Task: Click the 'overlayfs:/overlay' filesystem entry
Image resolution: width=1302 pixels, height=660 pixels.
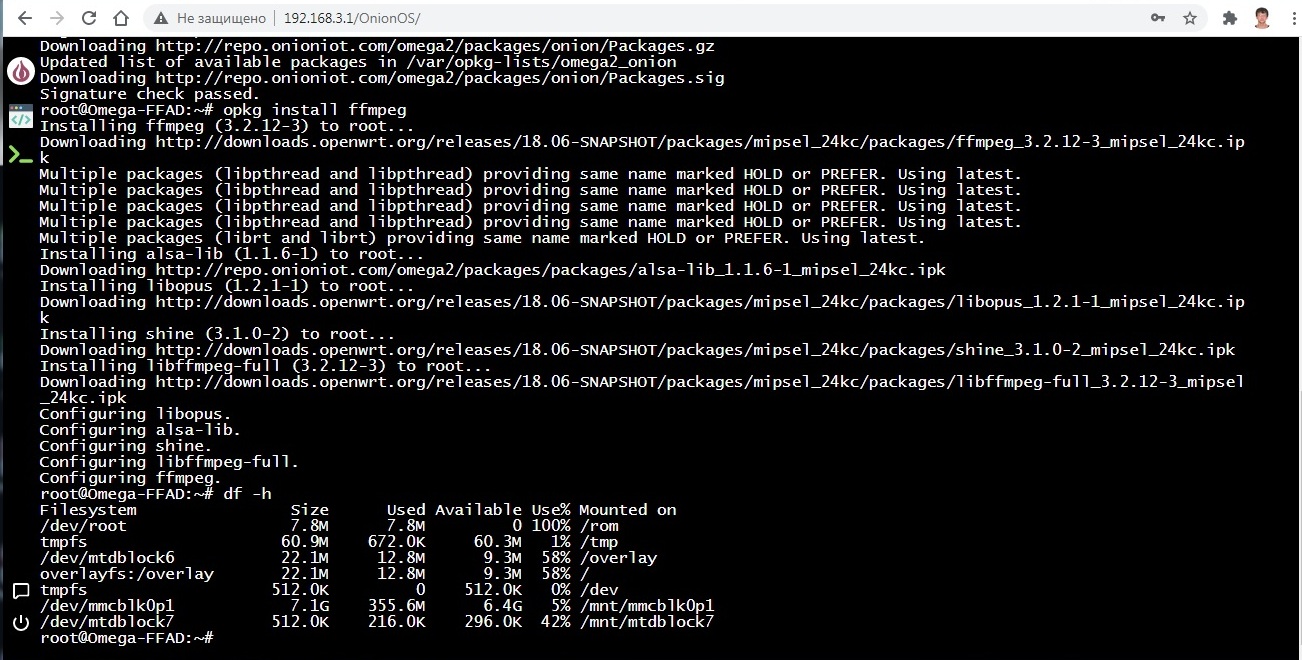Action: [x=127, y=574]
